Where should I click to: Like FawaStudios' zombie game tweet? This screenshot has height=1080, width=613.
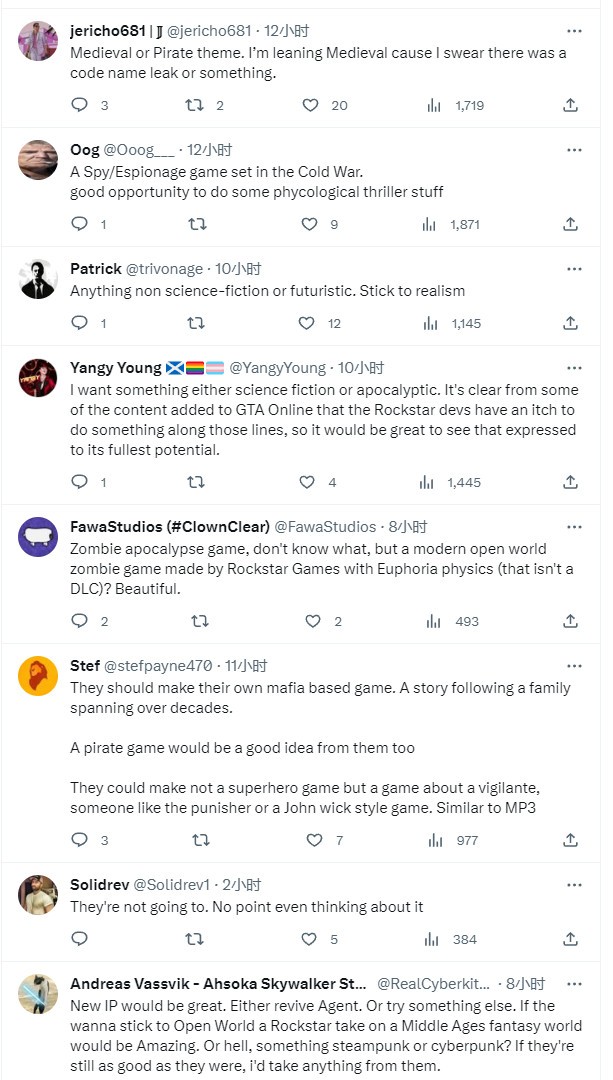coord(310,621)
